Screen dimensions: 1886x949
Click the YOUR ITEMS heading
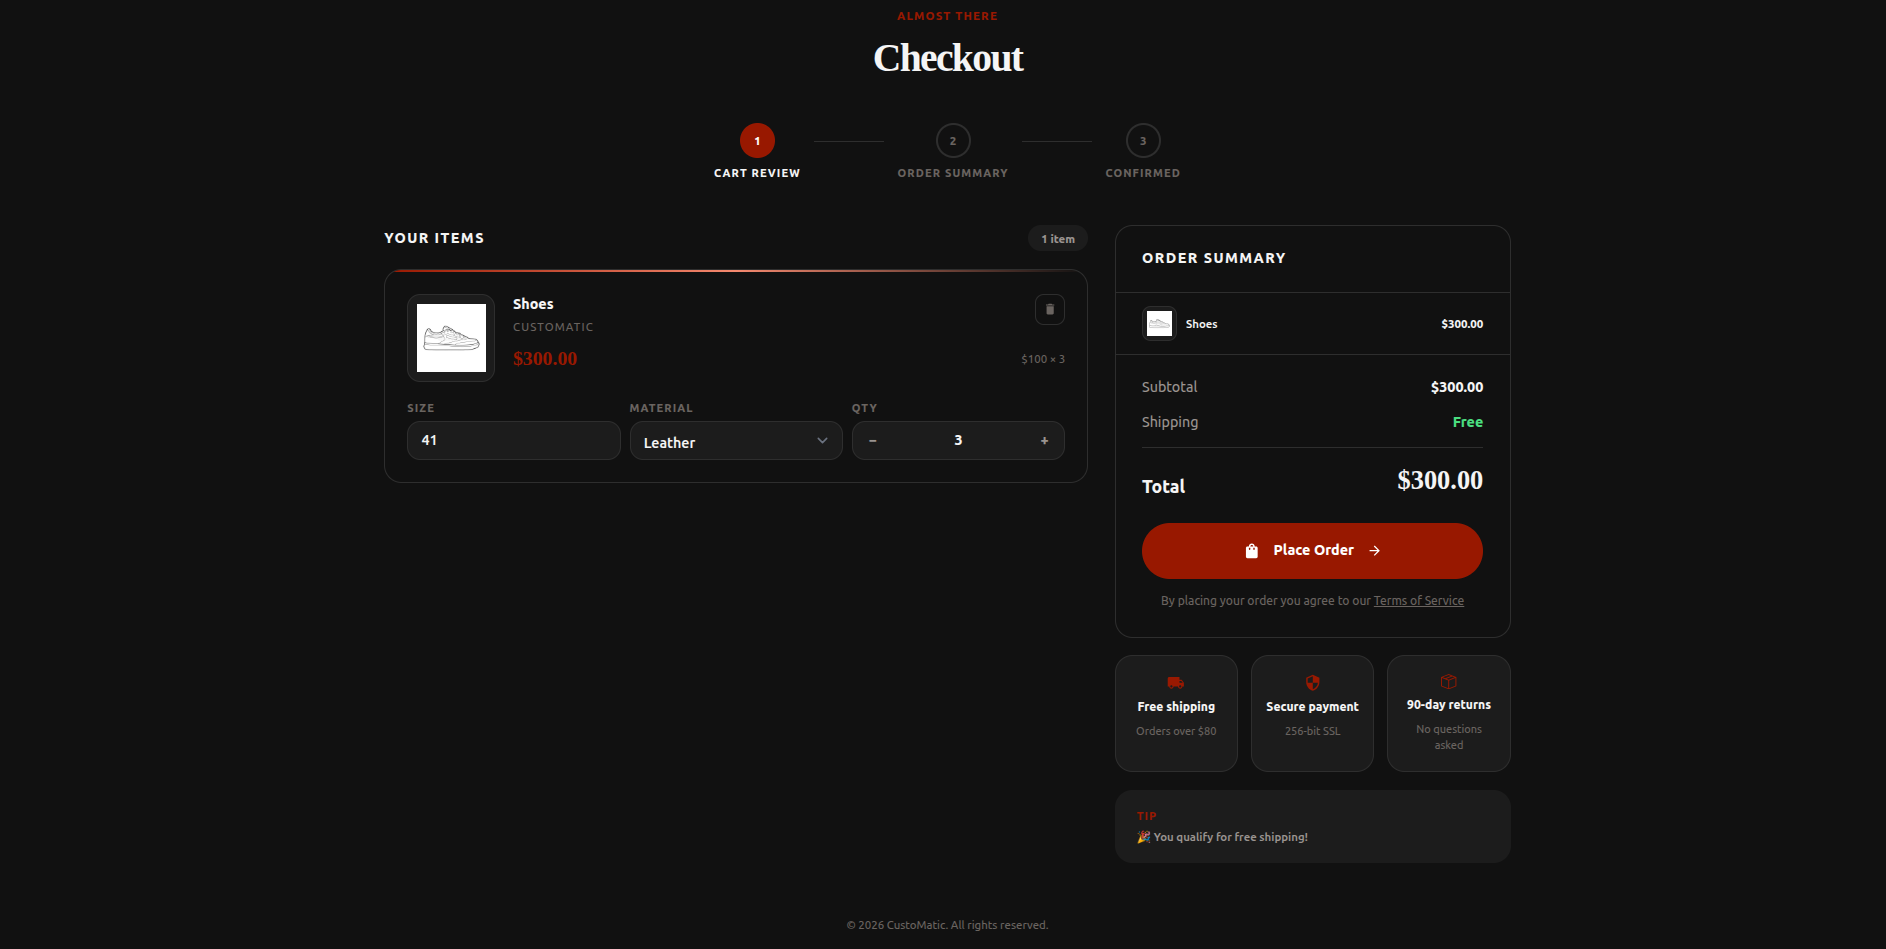click(434, 238)
